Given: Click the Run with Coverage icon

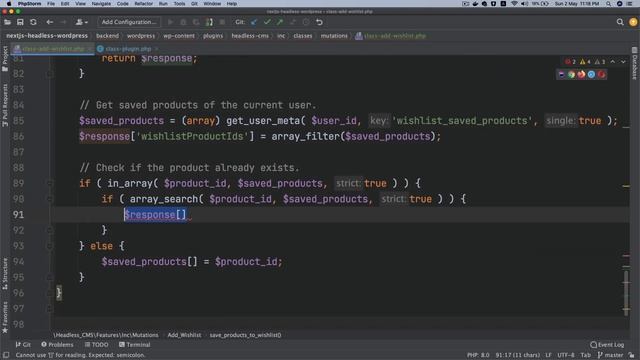Looking at the screenshot, I should click(x=196, y=22).
